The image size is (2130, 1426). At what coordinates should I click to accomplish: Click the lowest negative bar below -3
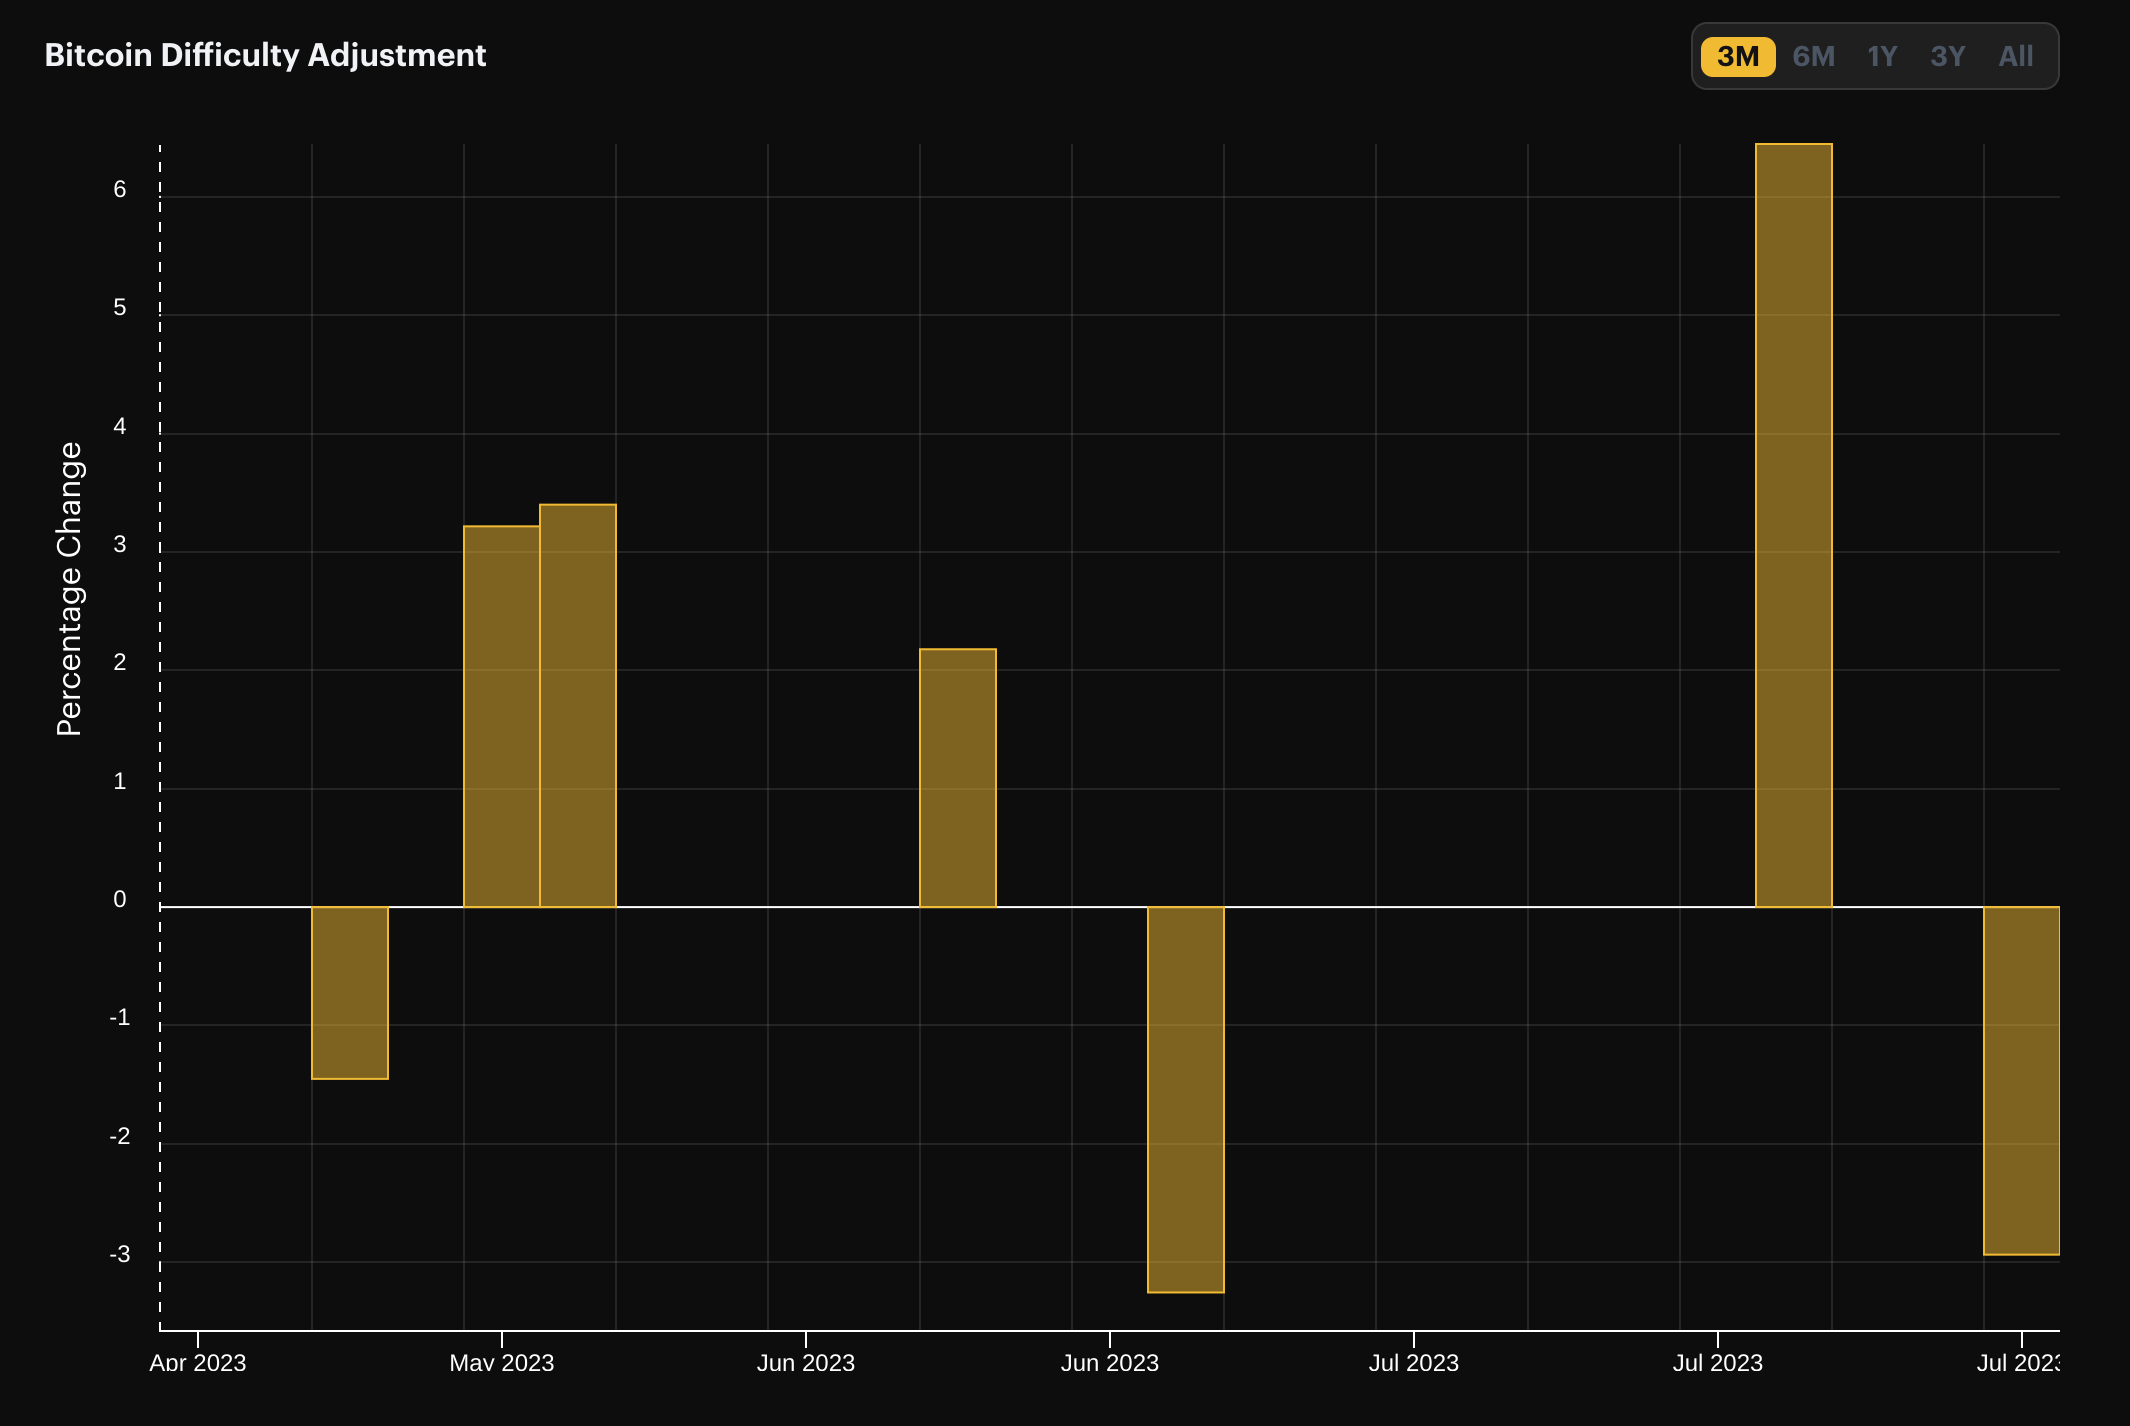[1185, 1099]
